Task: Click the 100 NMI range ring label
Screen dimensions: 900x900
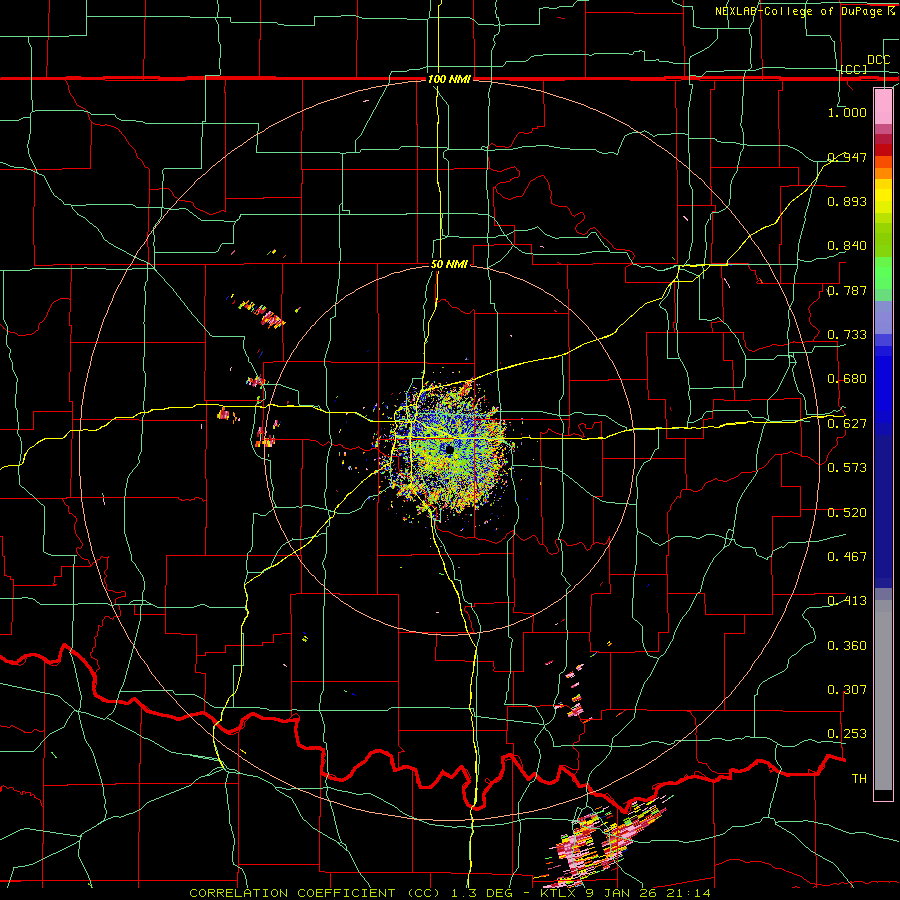Action: coord(449,79)
